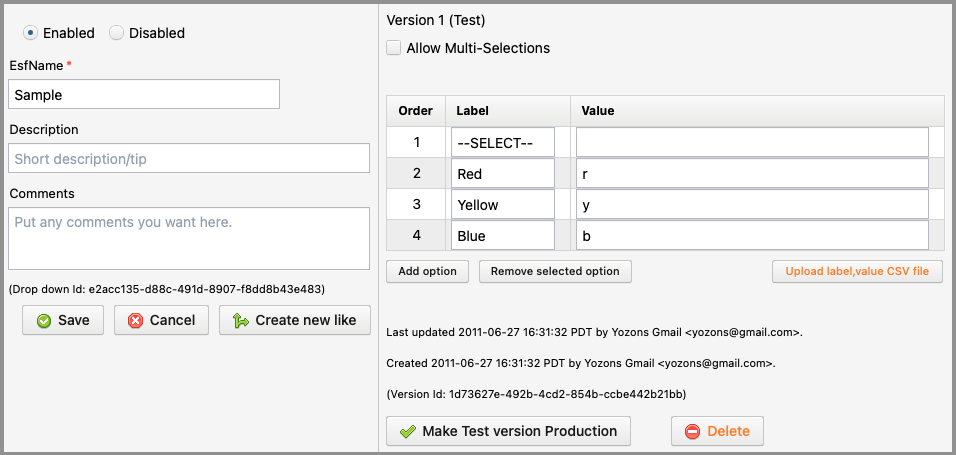The width and height of the screenshot is (956, 455).
Task: Click the Create new like branch icon
Action: point(240,321)
